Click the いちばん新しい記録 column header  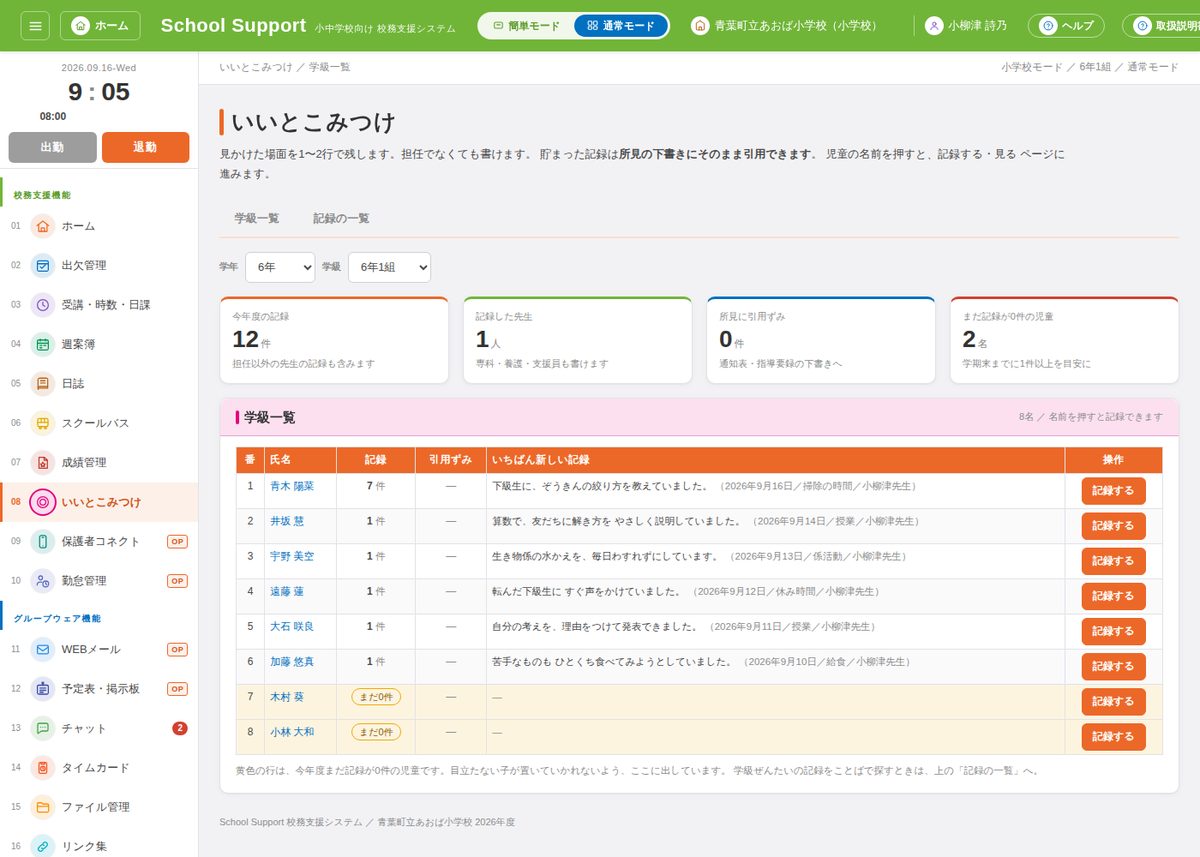coord(775,460)
